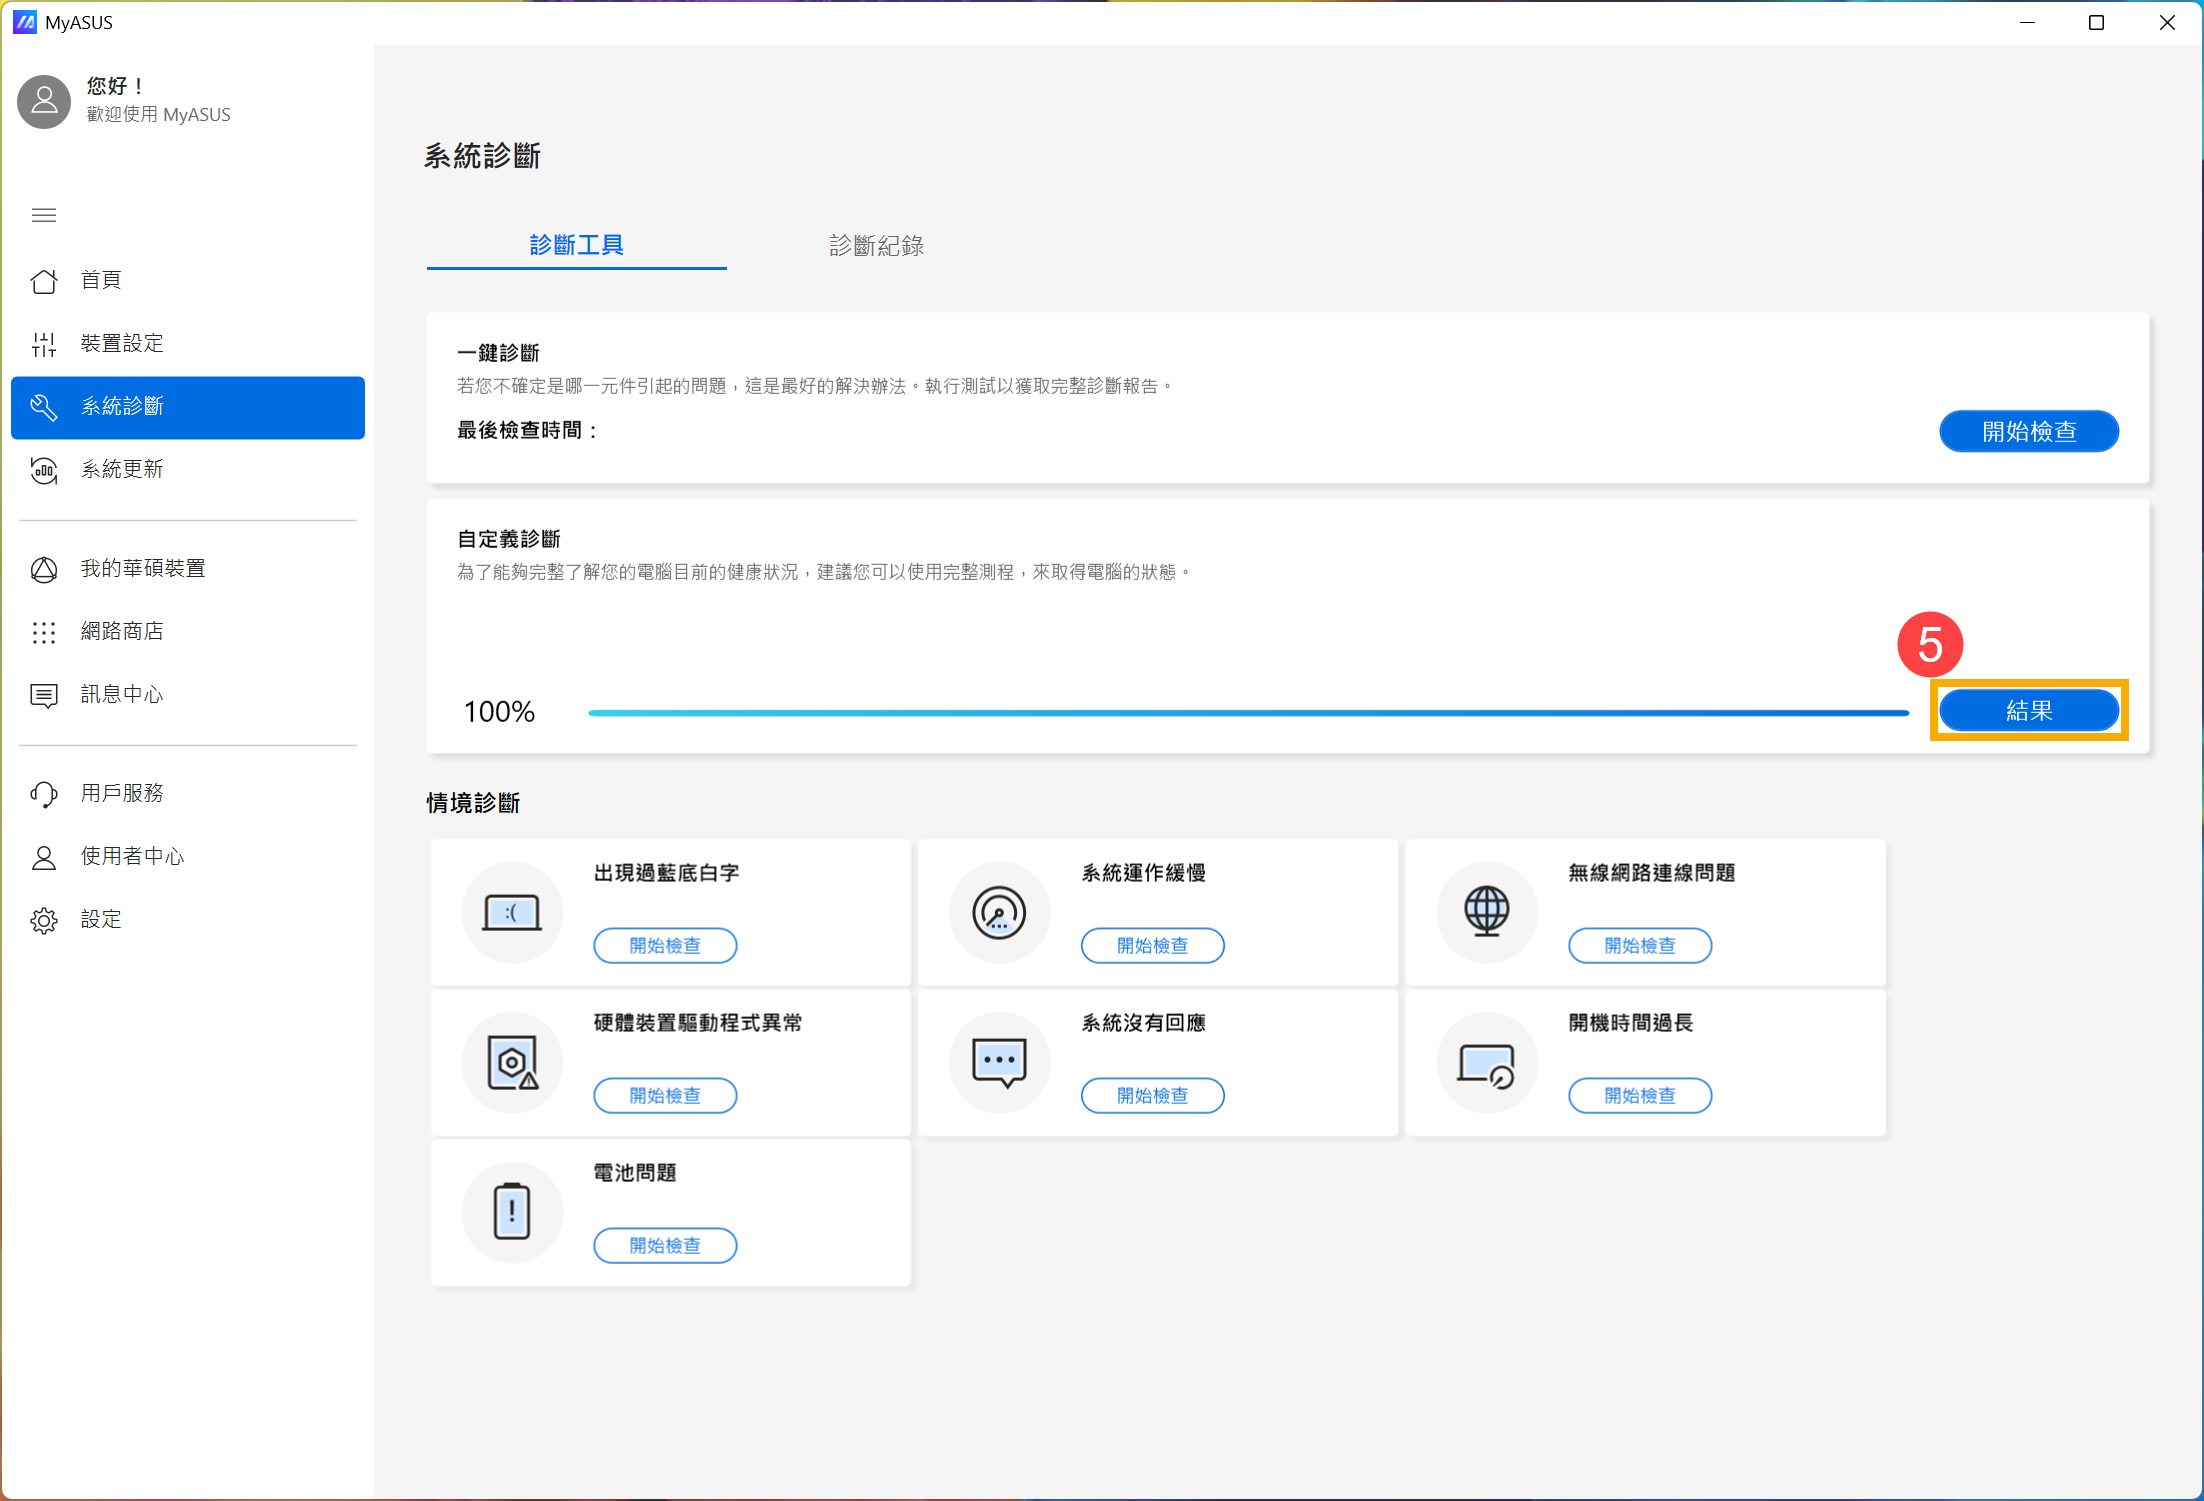Switch to the 診斷紀錄 tab
The image size is (2204, 1501).
[876, 246]
